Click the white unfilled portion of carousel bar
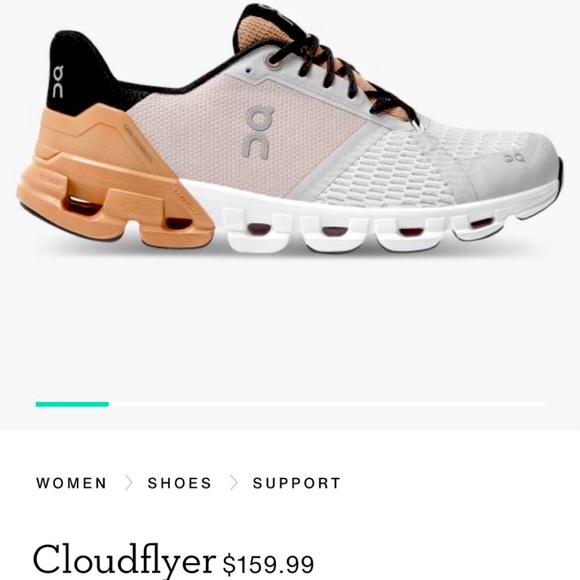 pos(327,404)
